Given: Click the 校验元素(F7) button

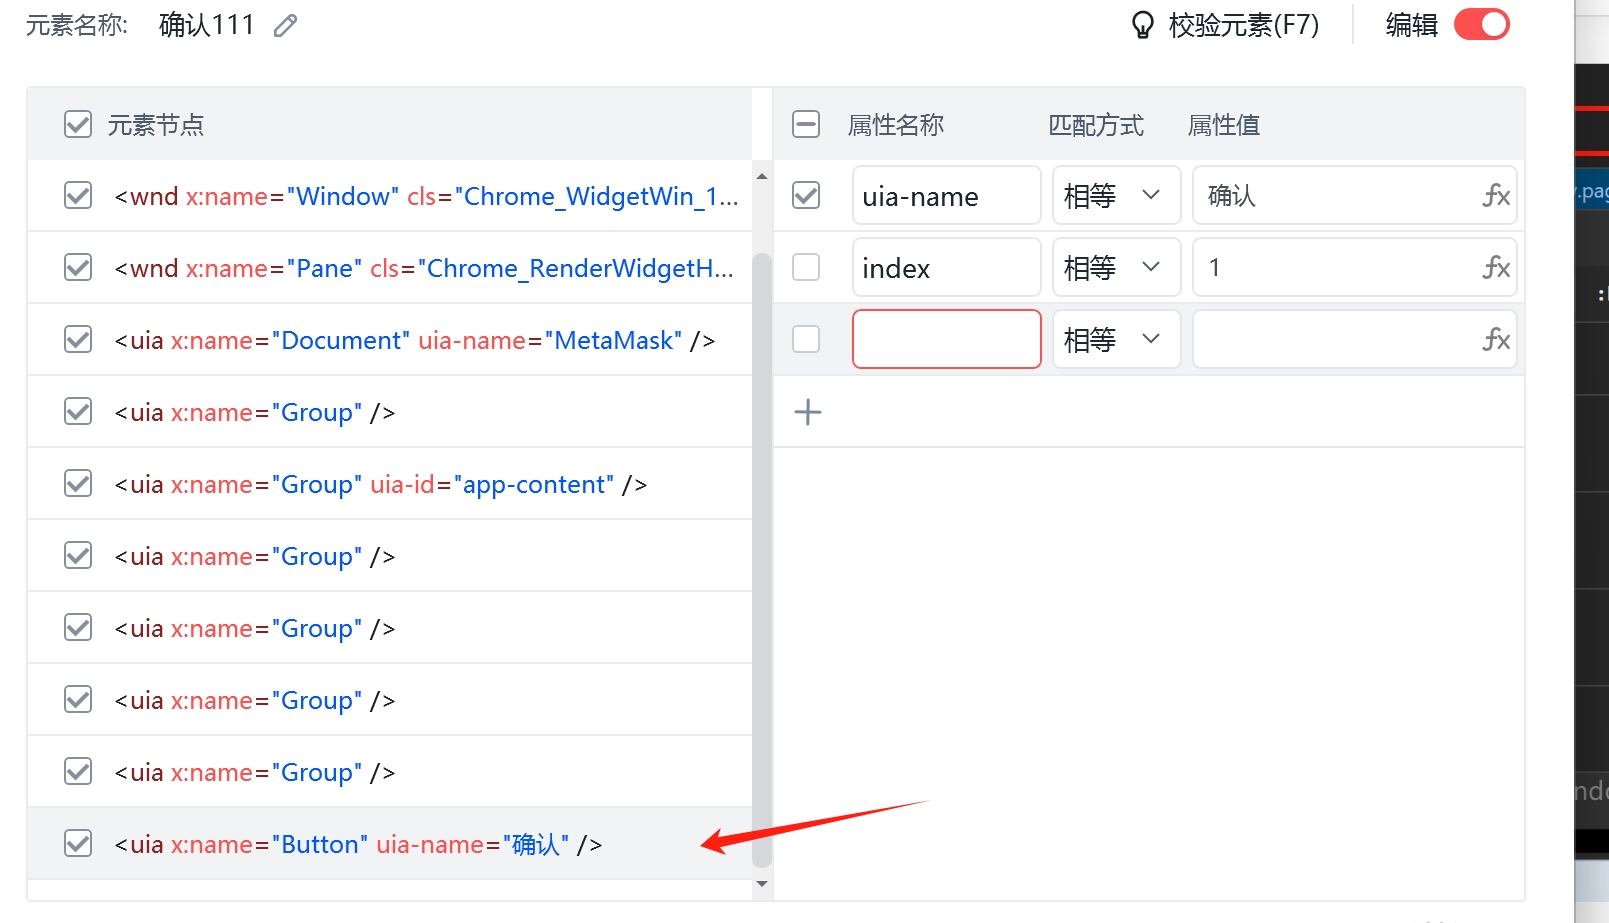Looking at the screenshot, I should click(1225, 25).
